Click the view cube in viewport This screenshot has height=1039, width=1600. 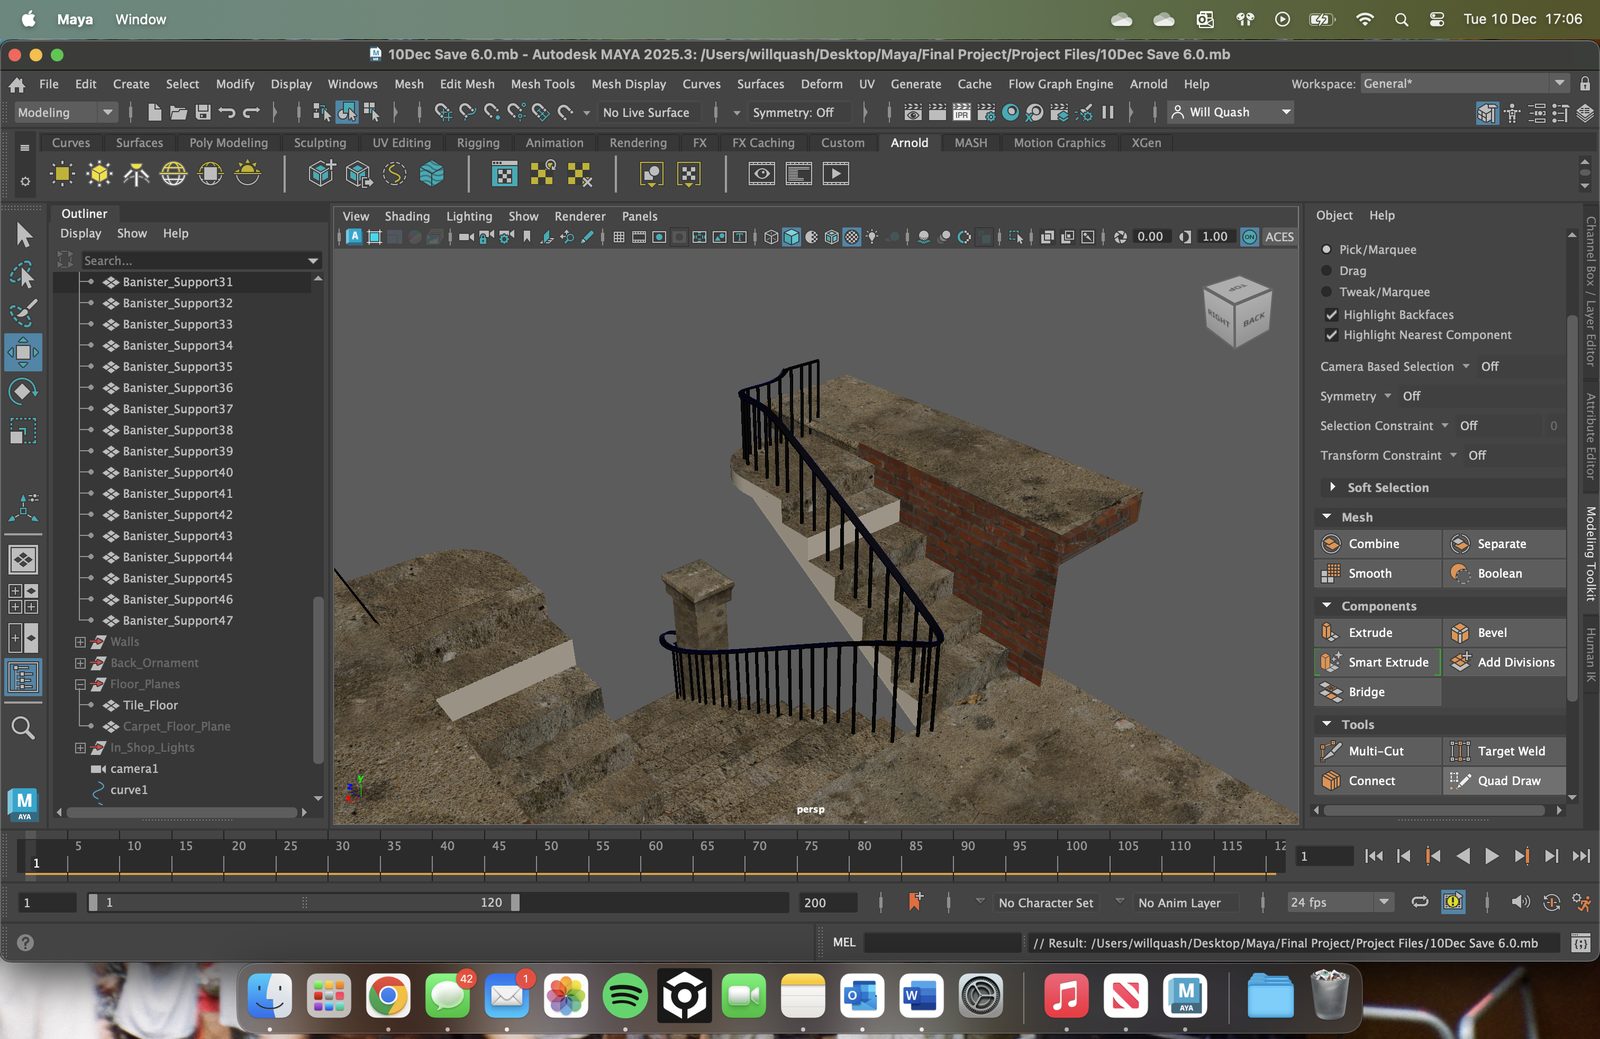1237,311
